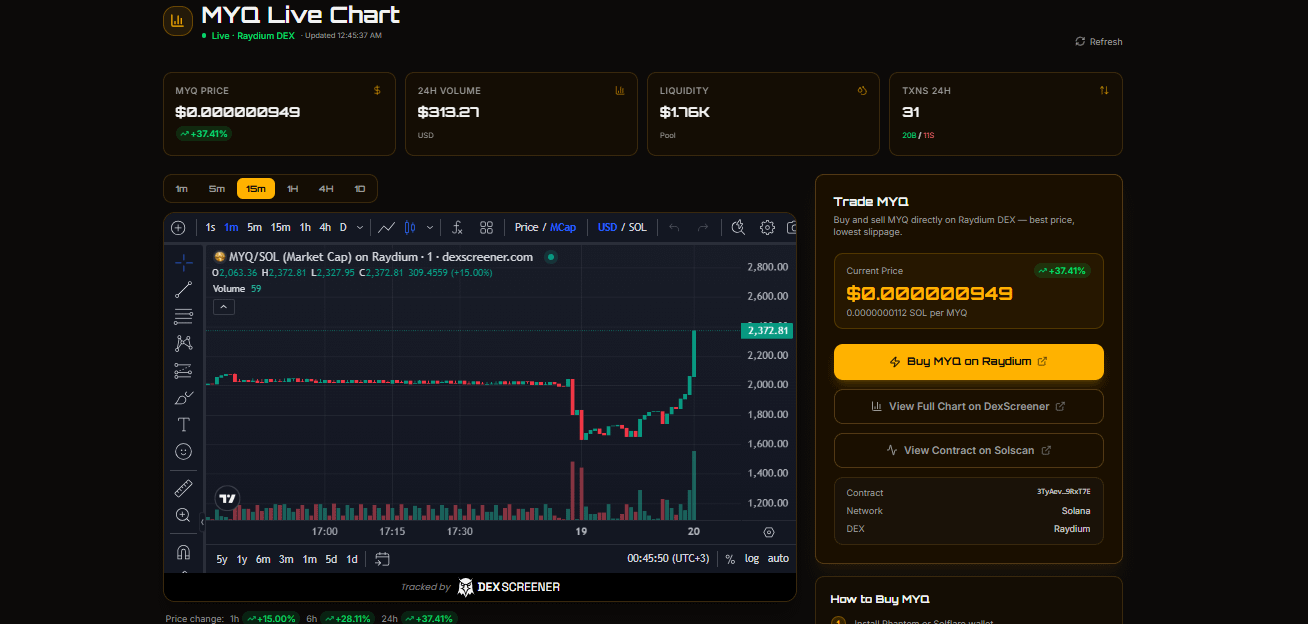Screen dimensions: 1308x624
Task: Switch to line chart style icon
Action: 386,227
